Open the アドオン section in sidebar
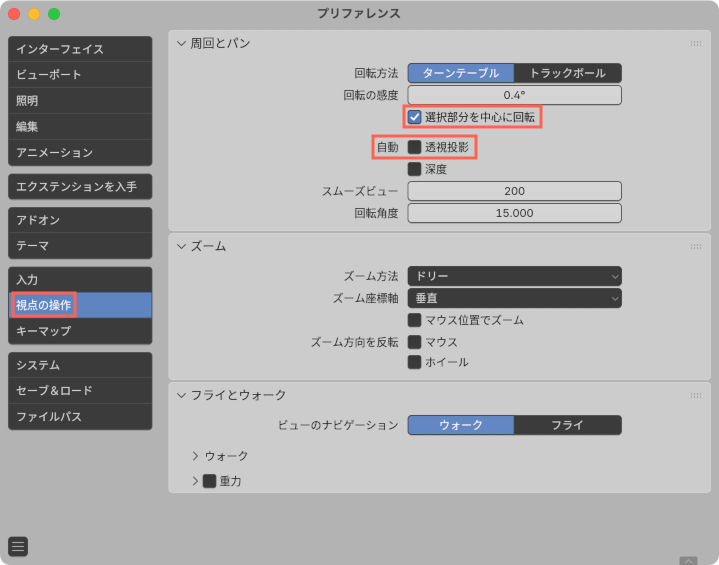Screen dimensions: 719x565 tap(80, 220)
